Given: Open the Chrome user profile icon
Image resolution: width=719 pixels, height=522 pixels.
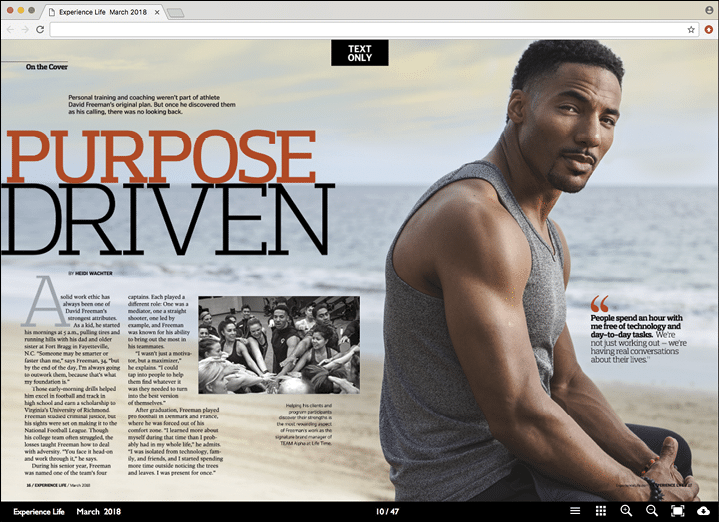Looking at the screenshot, I should click(x=706, y=9).
